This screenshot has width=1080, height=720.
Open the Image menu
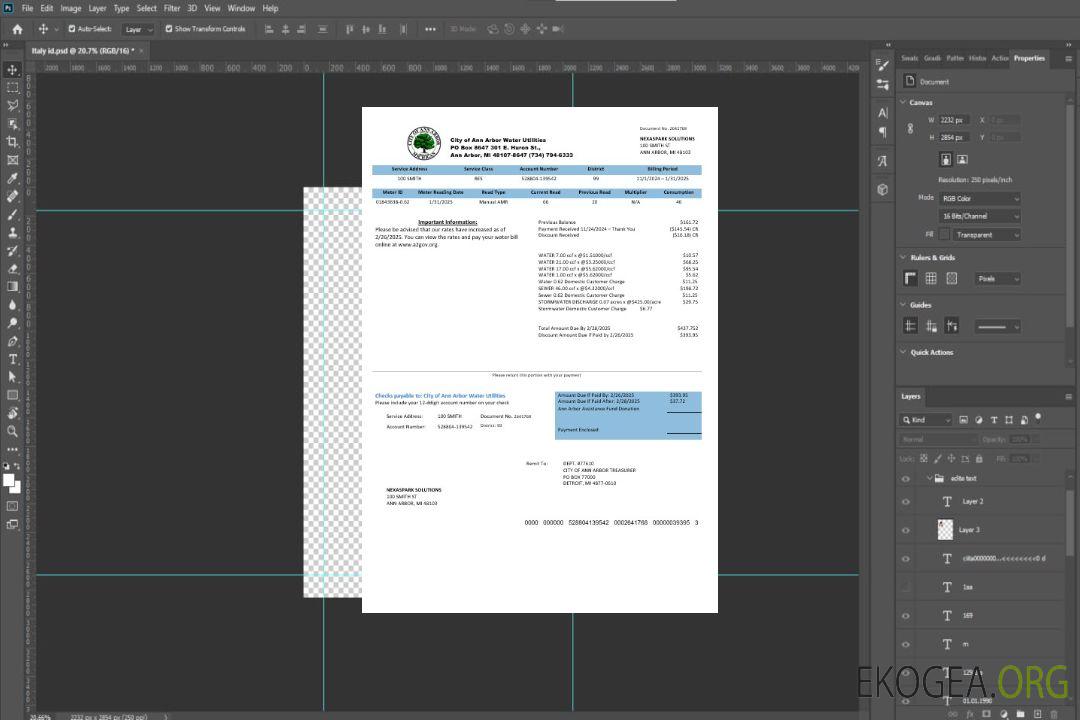pos(71,8)
